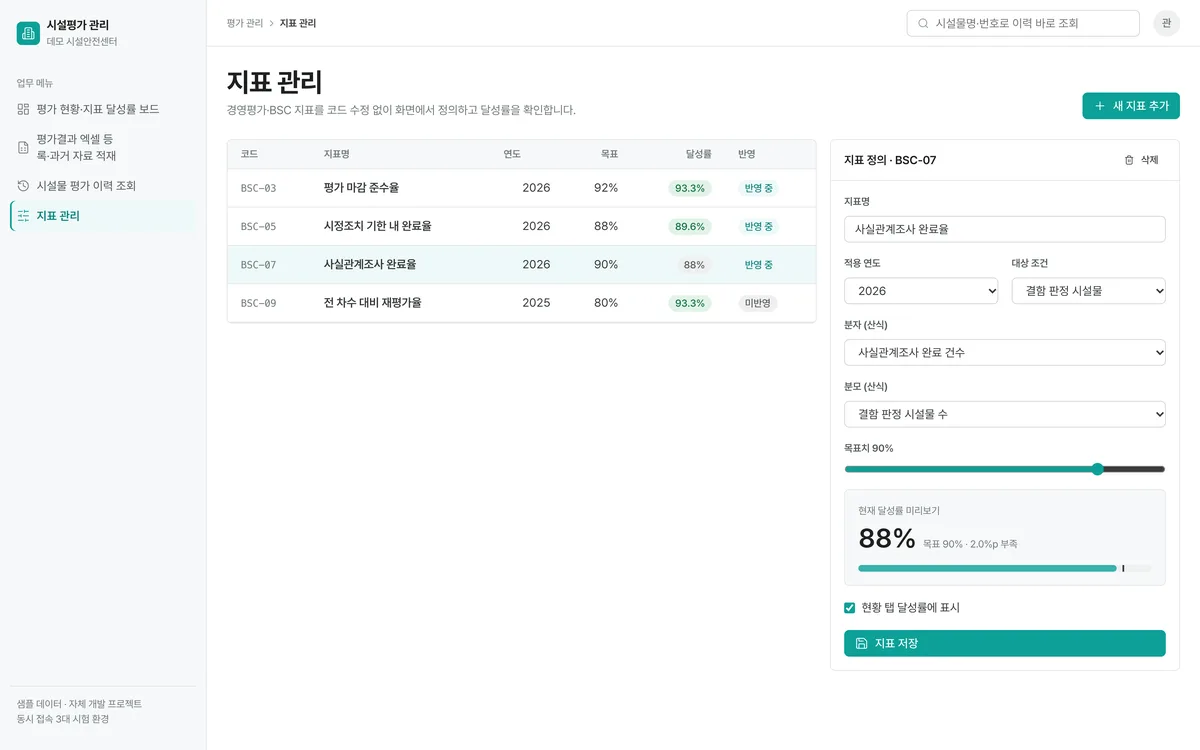Click the 연도 column header

pos(512,154)
